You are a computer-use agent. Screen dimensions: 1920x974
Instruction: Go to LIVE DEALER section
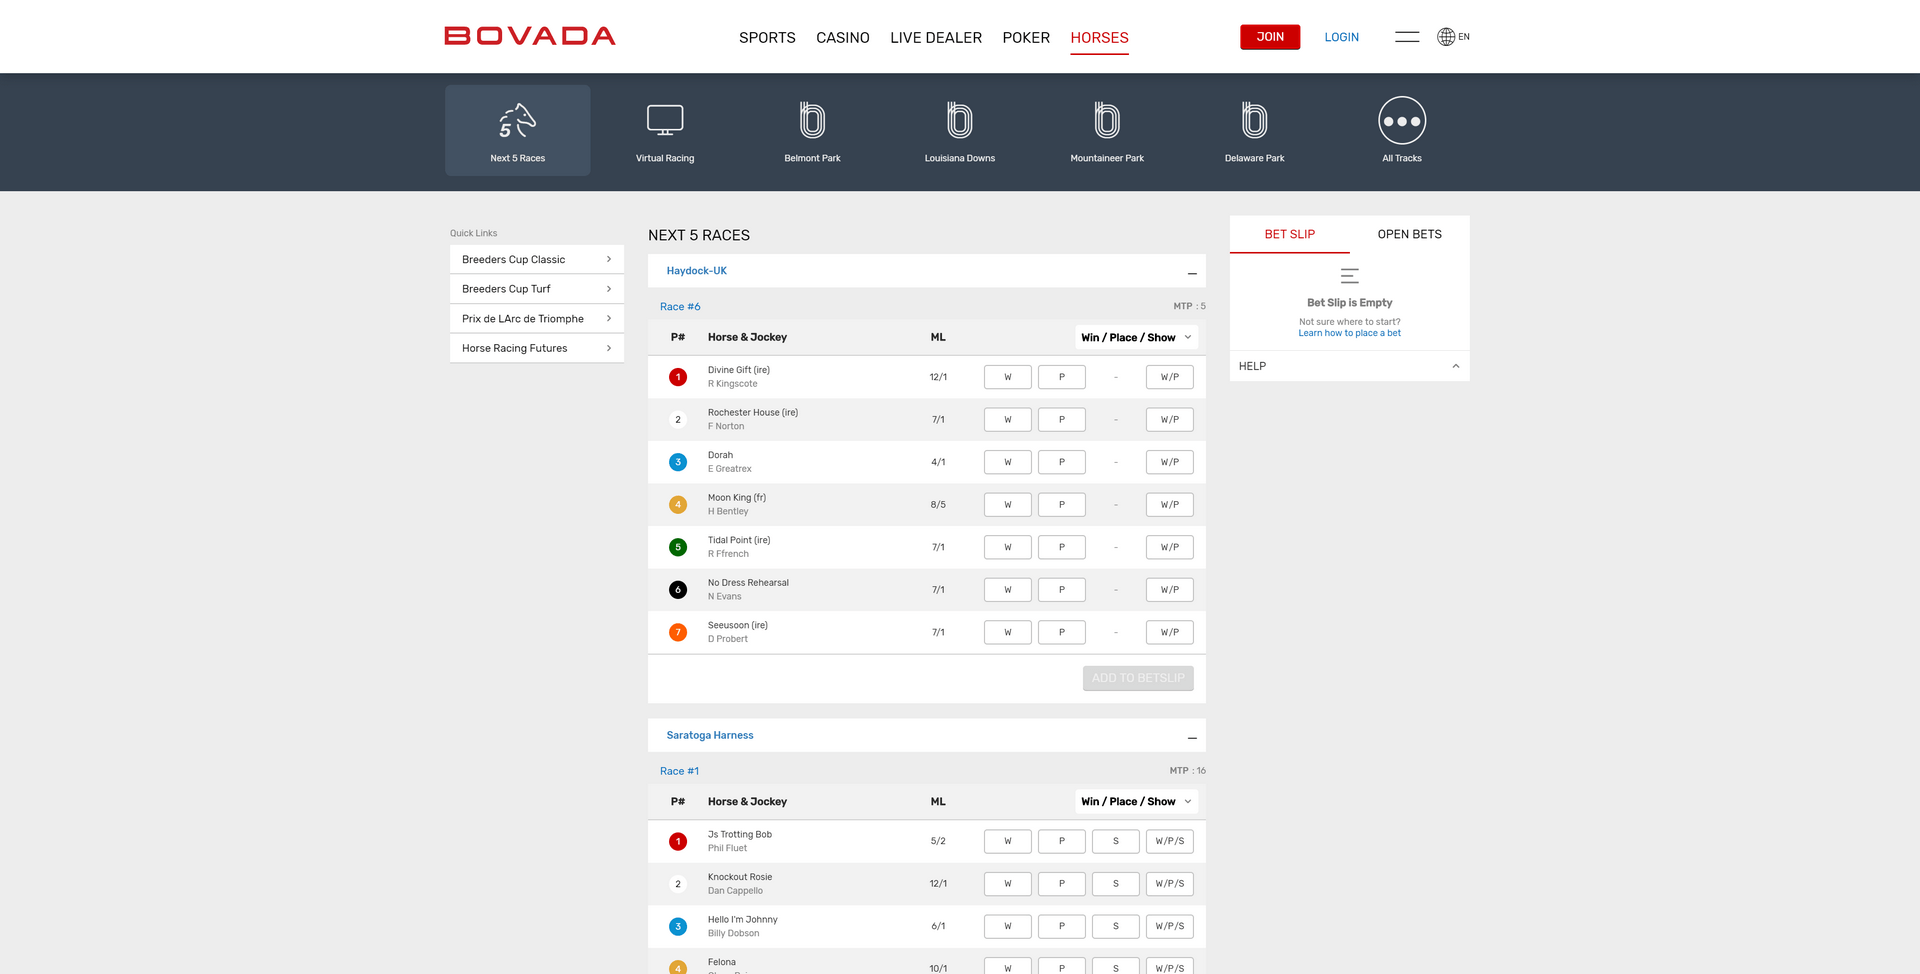936,38
